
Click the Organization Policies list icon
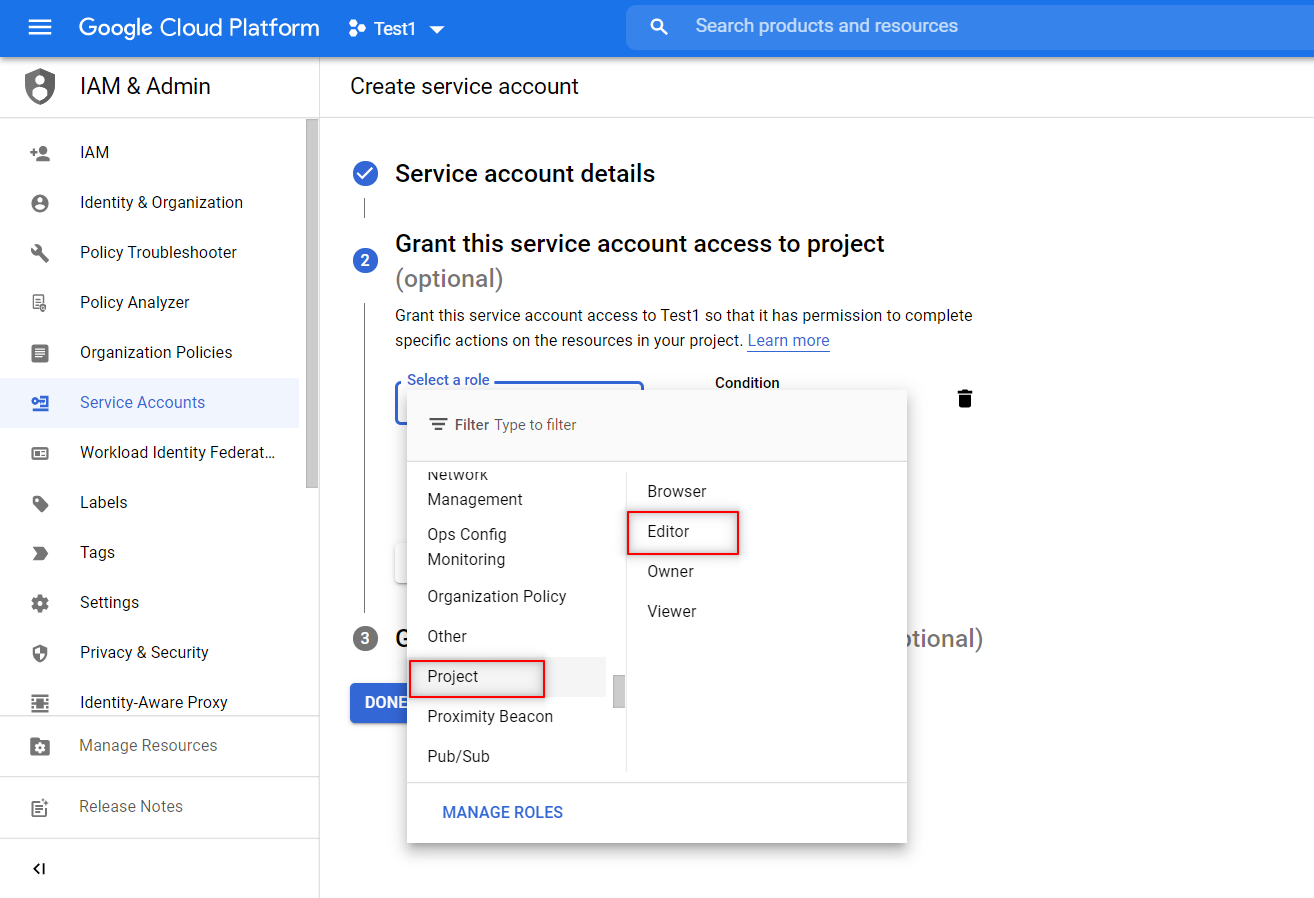pyautogui.click(x=40, y=353)
